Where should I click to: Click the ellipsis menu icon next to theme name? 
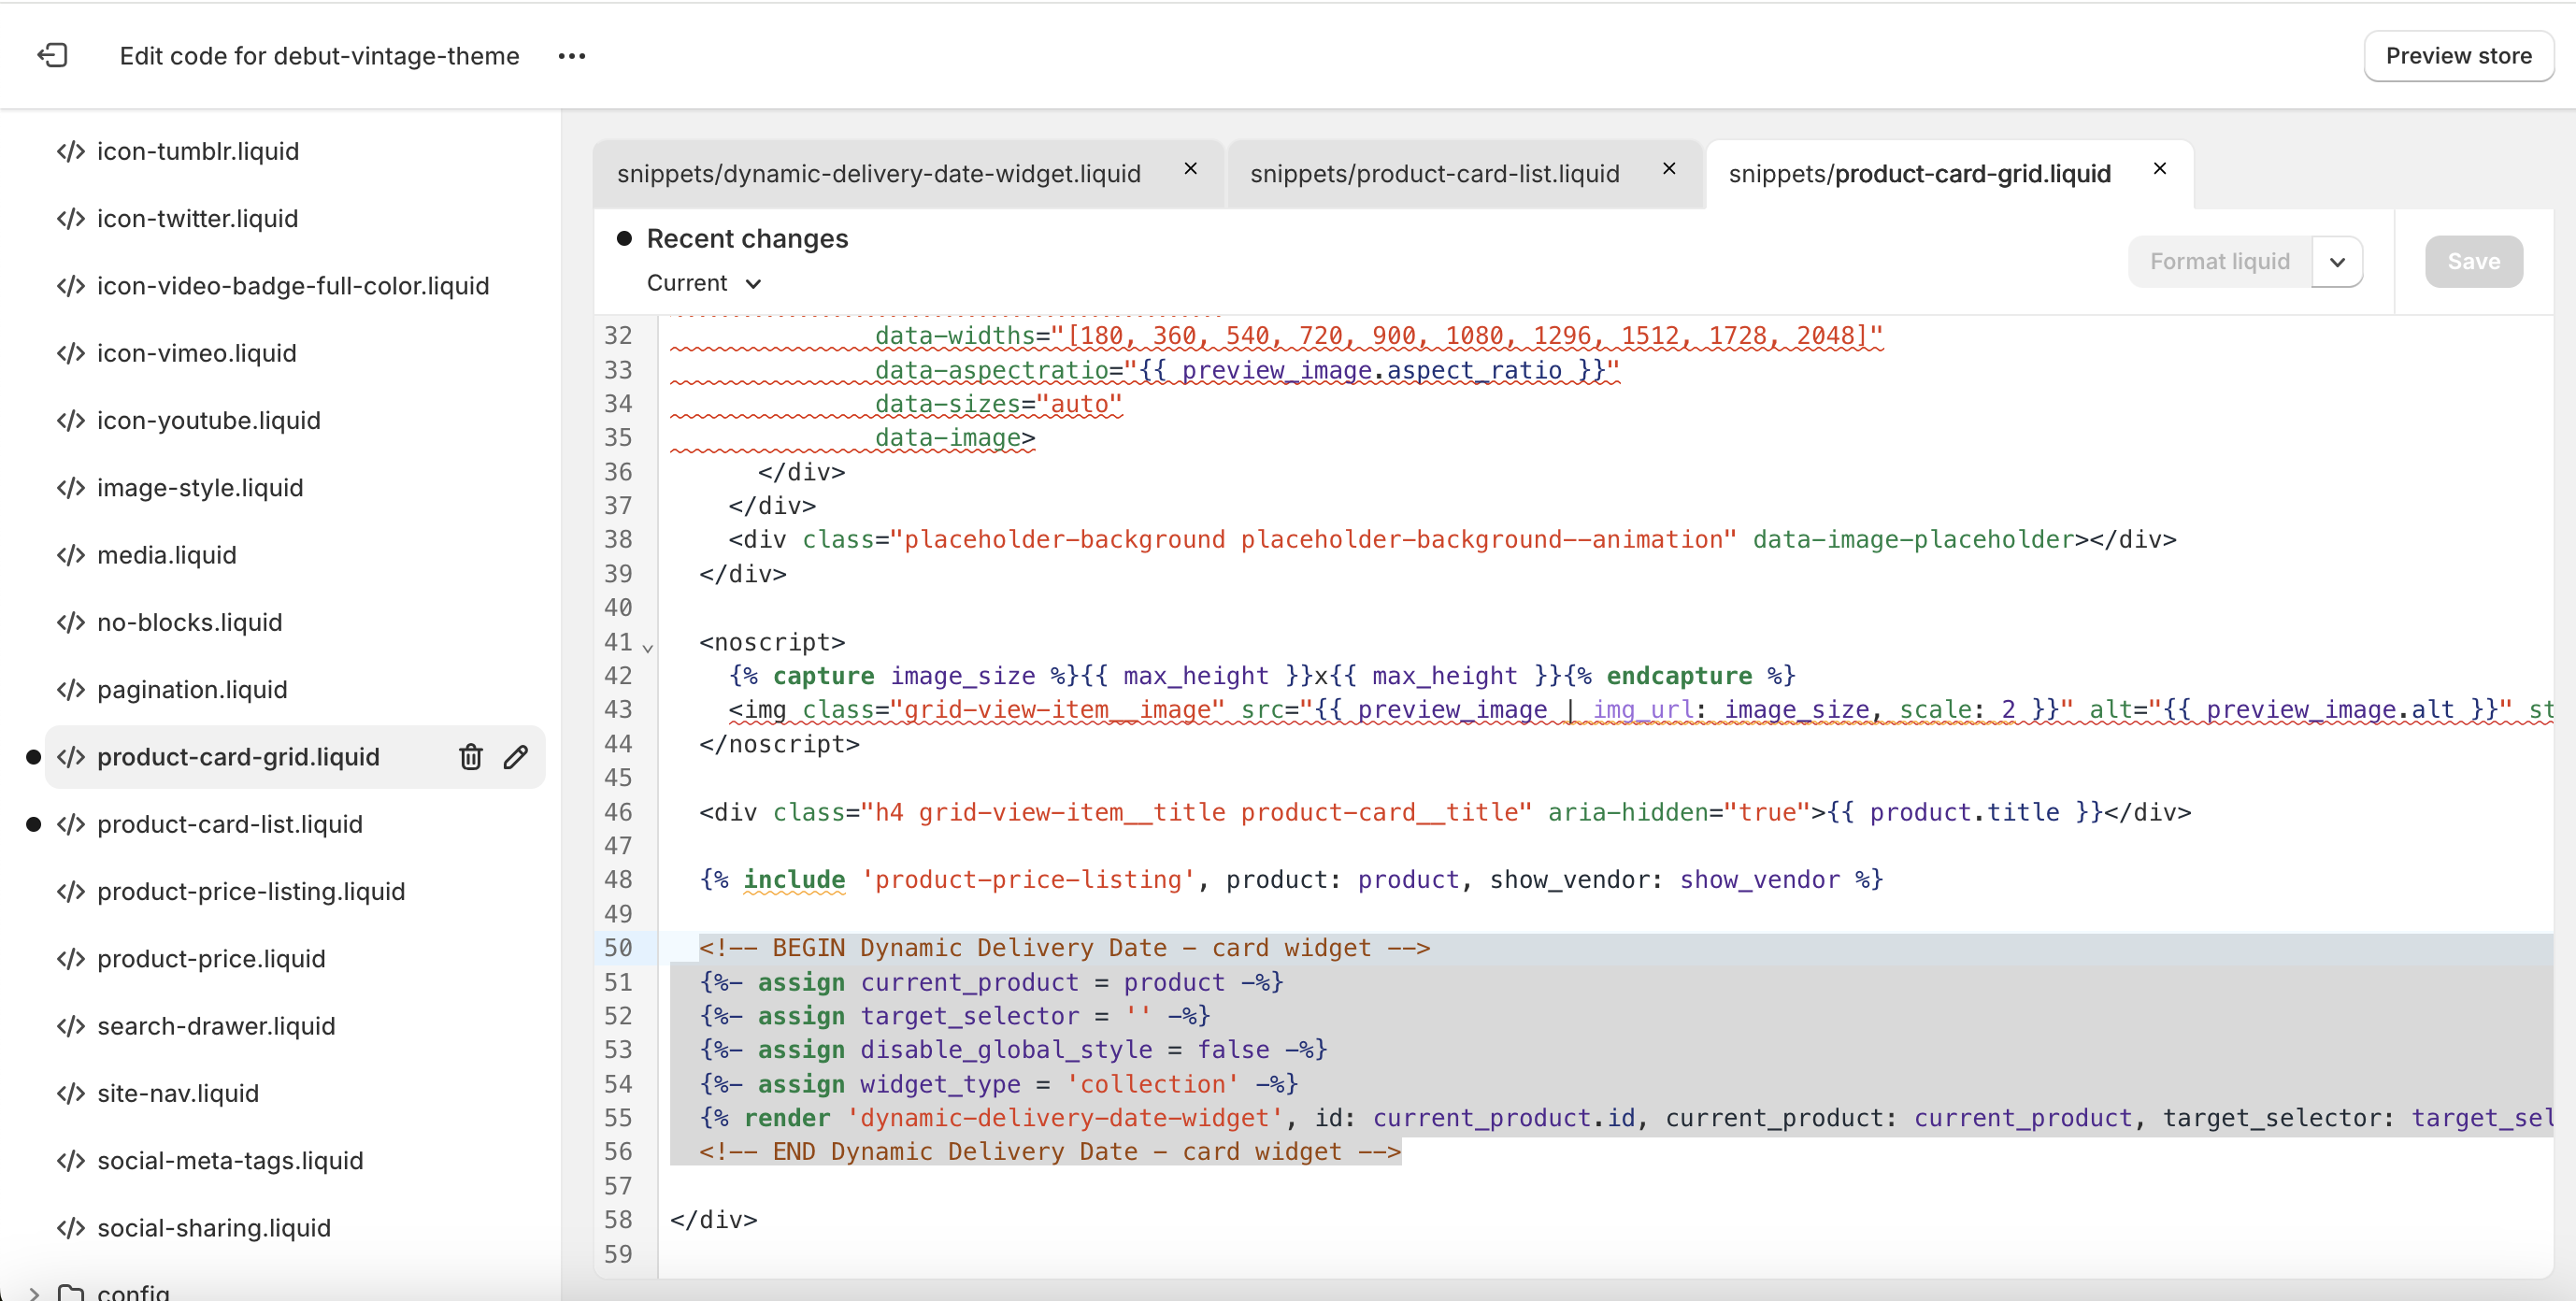point(574,55)
